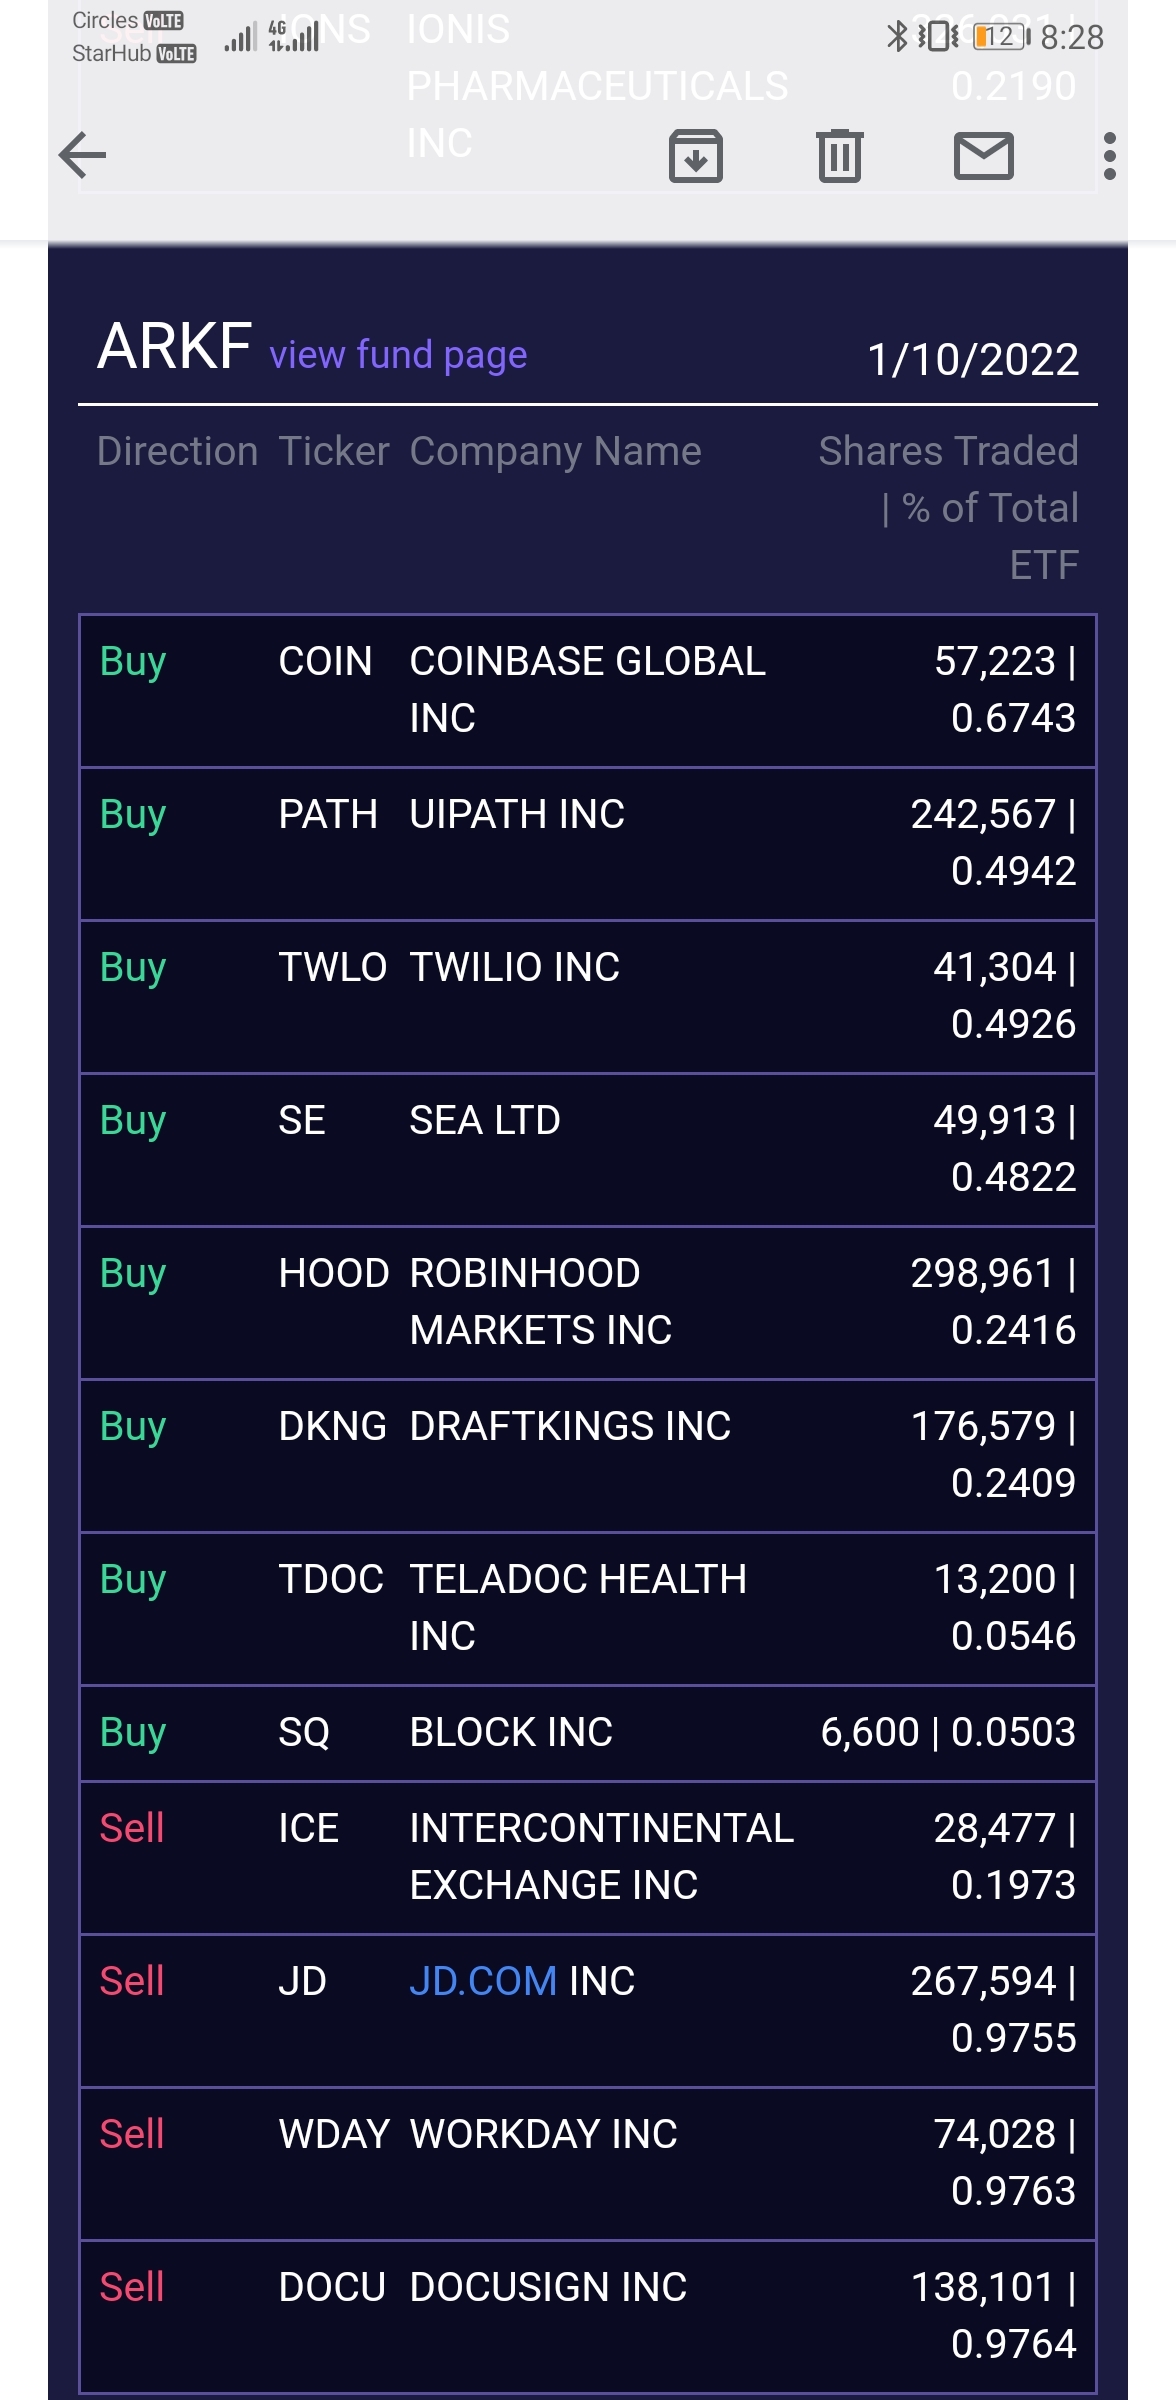Viewport: 1176px width, 2400px height.
Task: Tap the 1/10/2022 date heading
Action: 972,359
